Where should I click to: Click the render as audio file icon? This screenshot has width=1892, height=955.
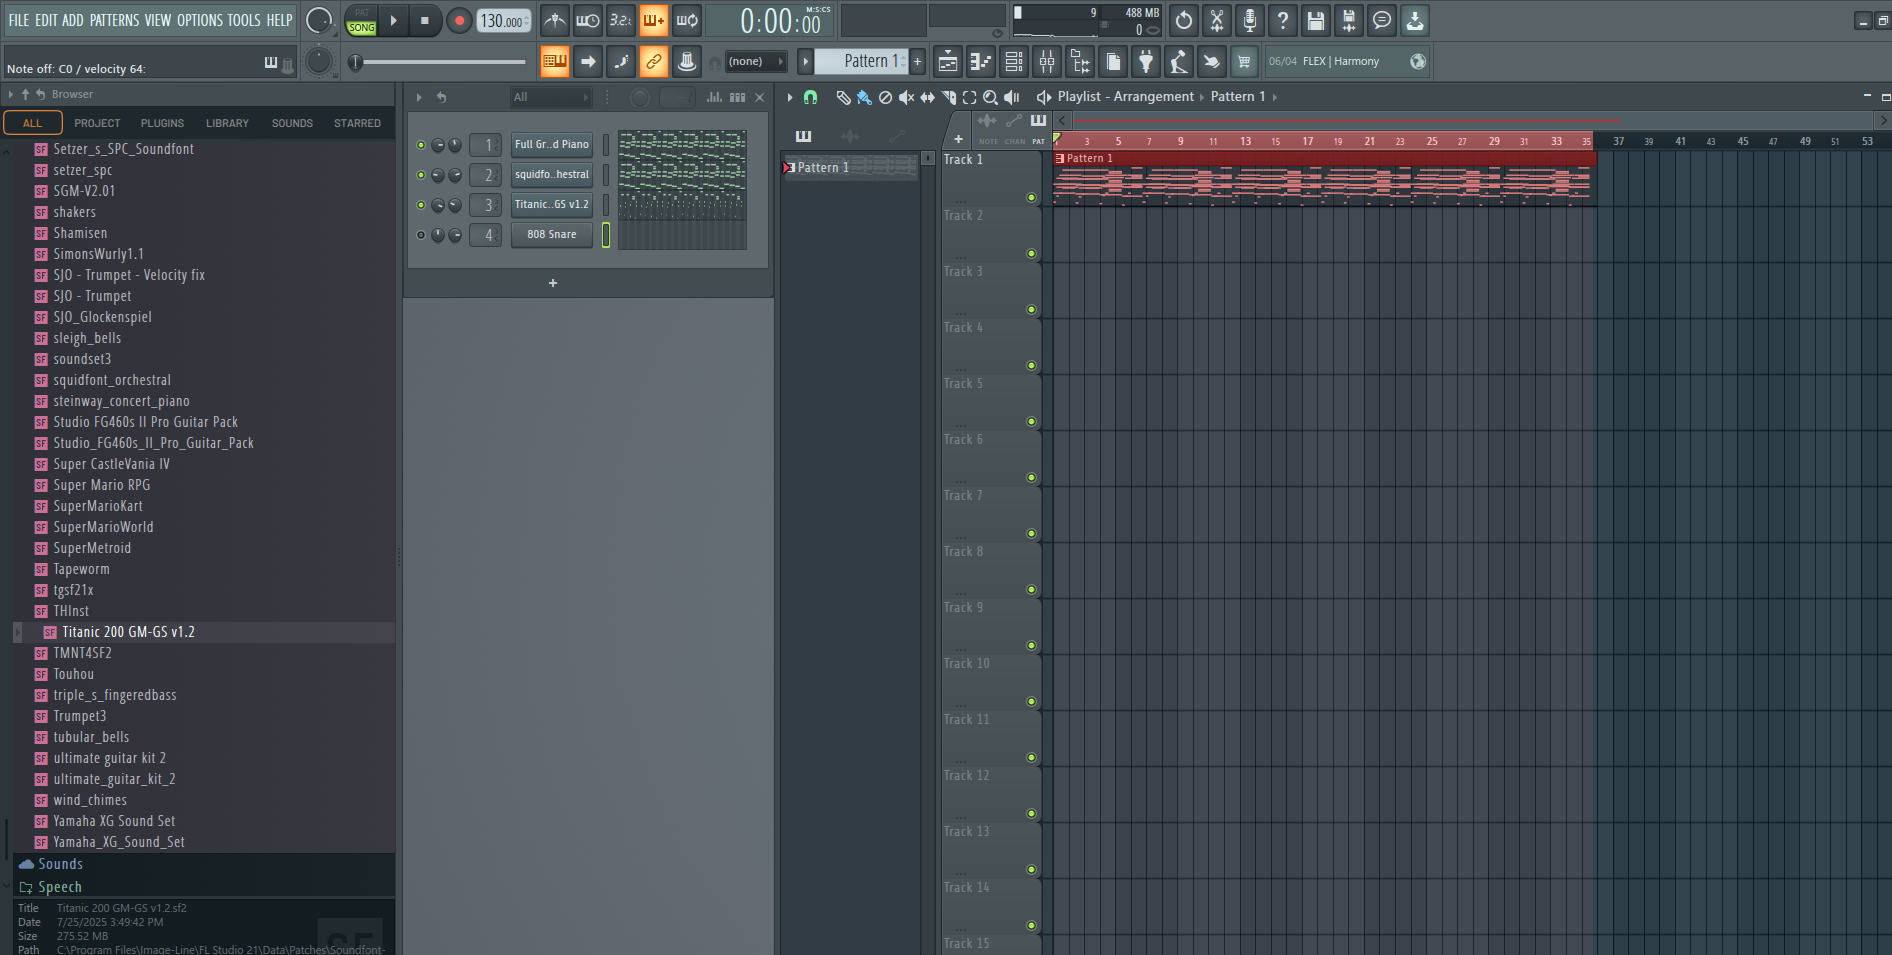1349,20
